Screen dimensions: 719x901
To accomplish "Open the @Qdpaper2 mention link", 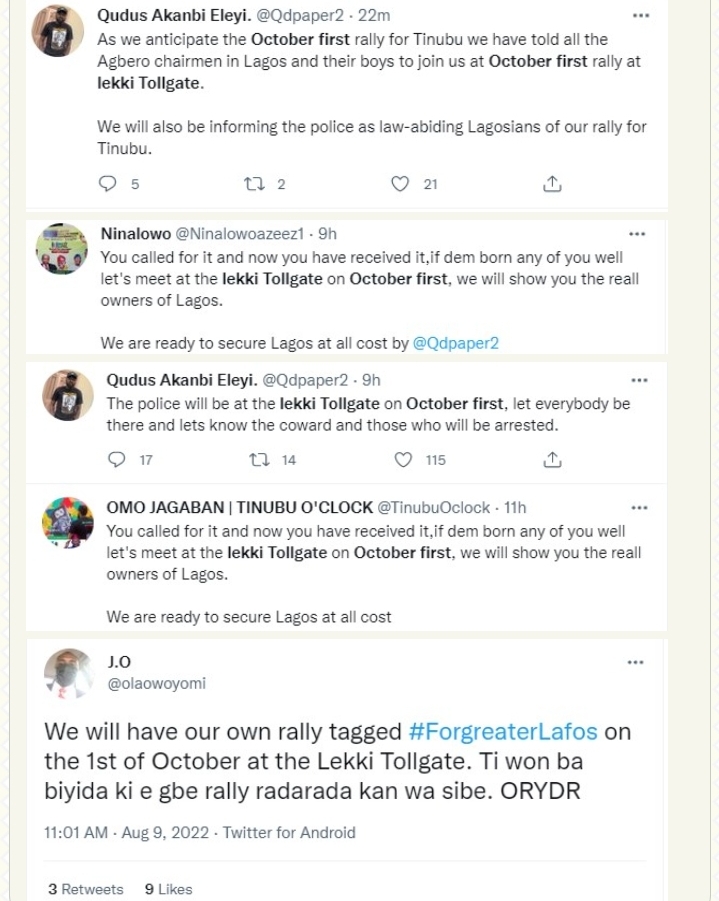I will (455, 343).
